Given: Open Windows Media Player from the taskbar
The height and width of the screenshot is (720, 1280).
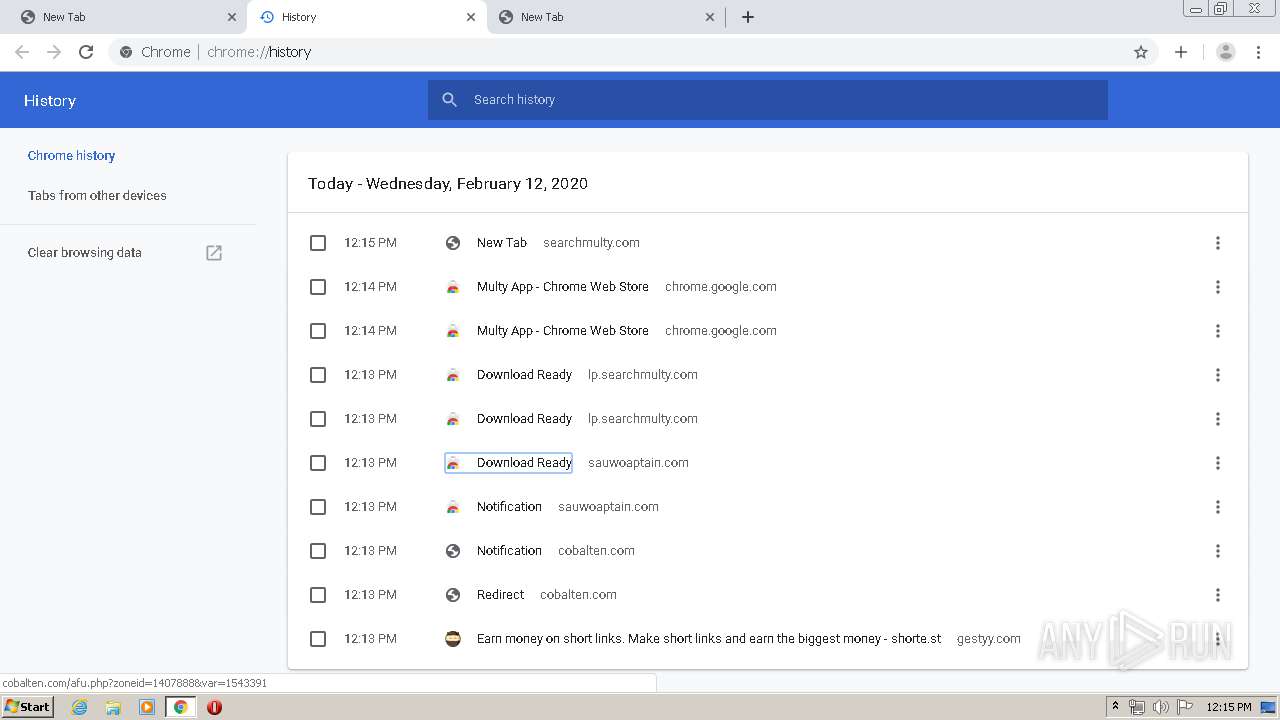Looking at the screenshot, I should (147, 707).
